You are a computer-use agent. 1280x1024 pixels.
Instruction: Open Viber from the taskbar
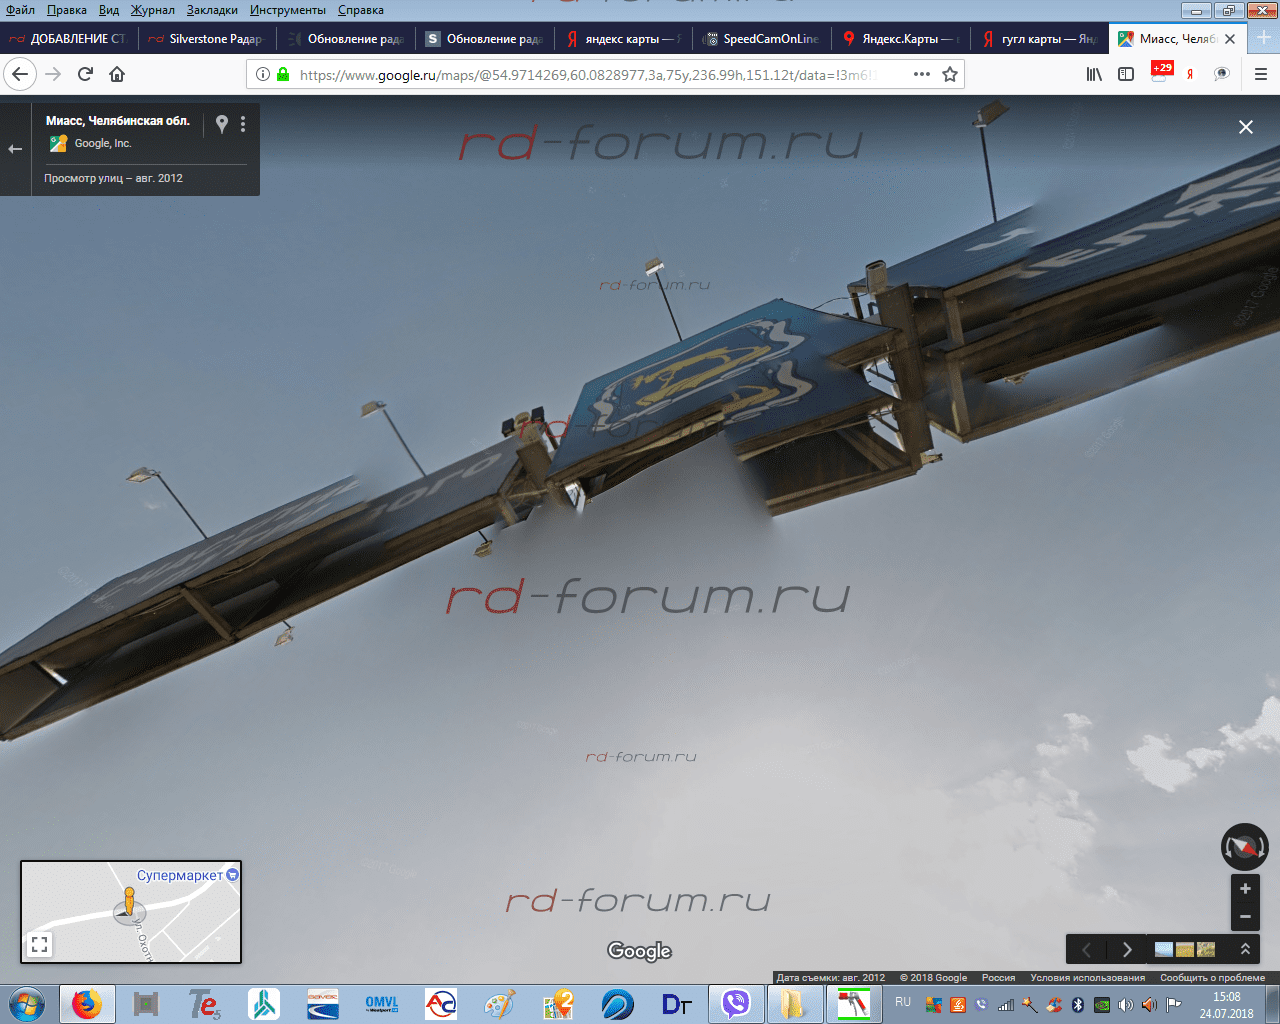point(736,1003)
